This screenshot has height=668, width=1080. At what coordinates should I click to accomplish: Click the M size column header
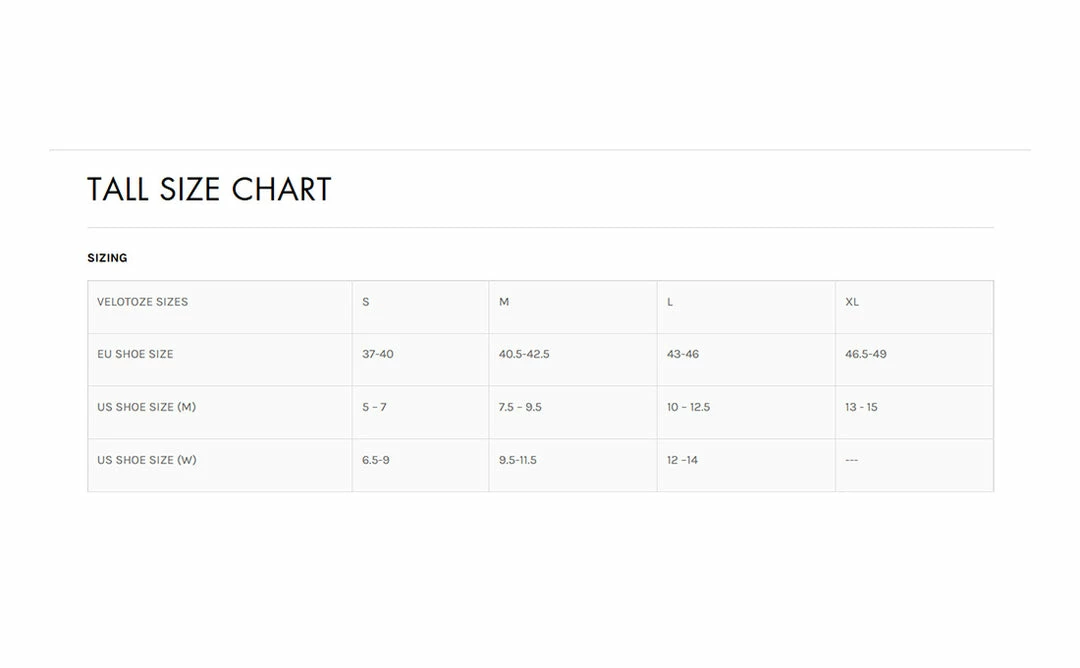(x=504, y=302)
